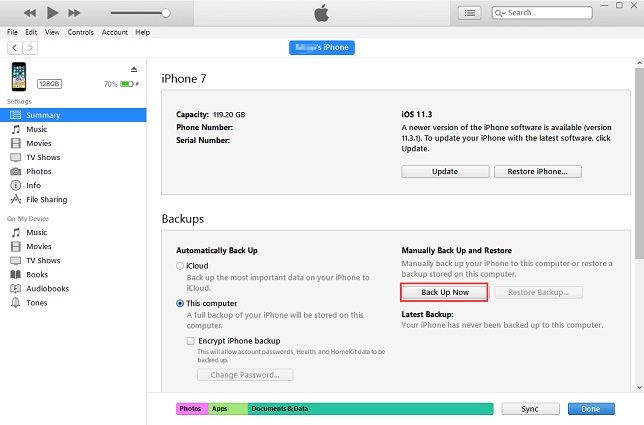Click the Restore Backup button
644x425 pixels.
coord(538,292)
